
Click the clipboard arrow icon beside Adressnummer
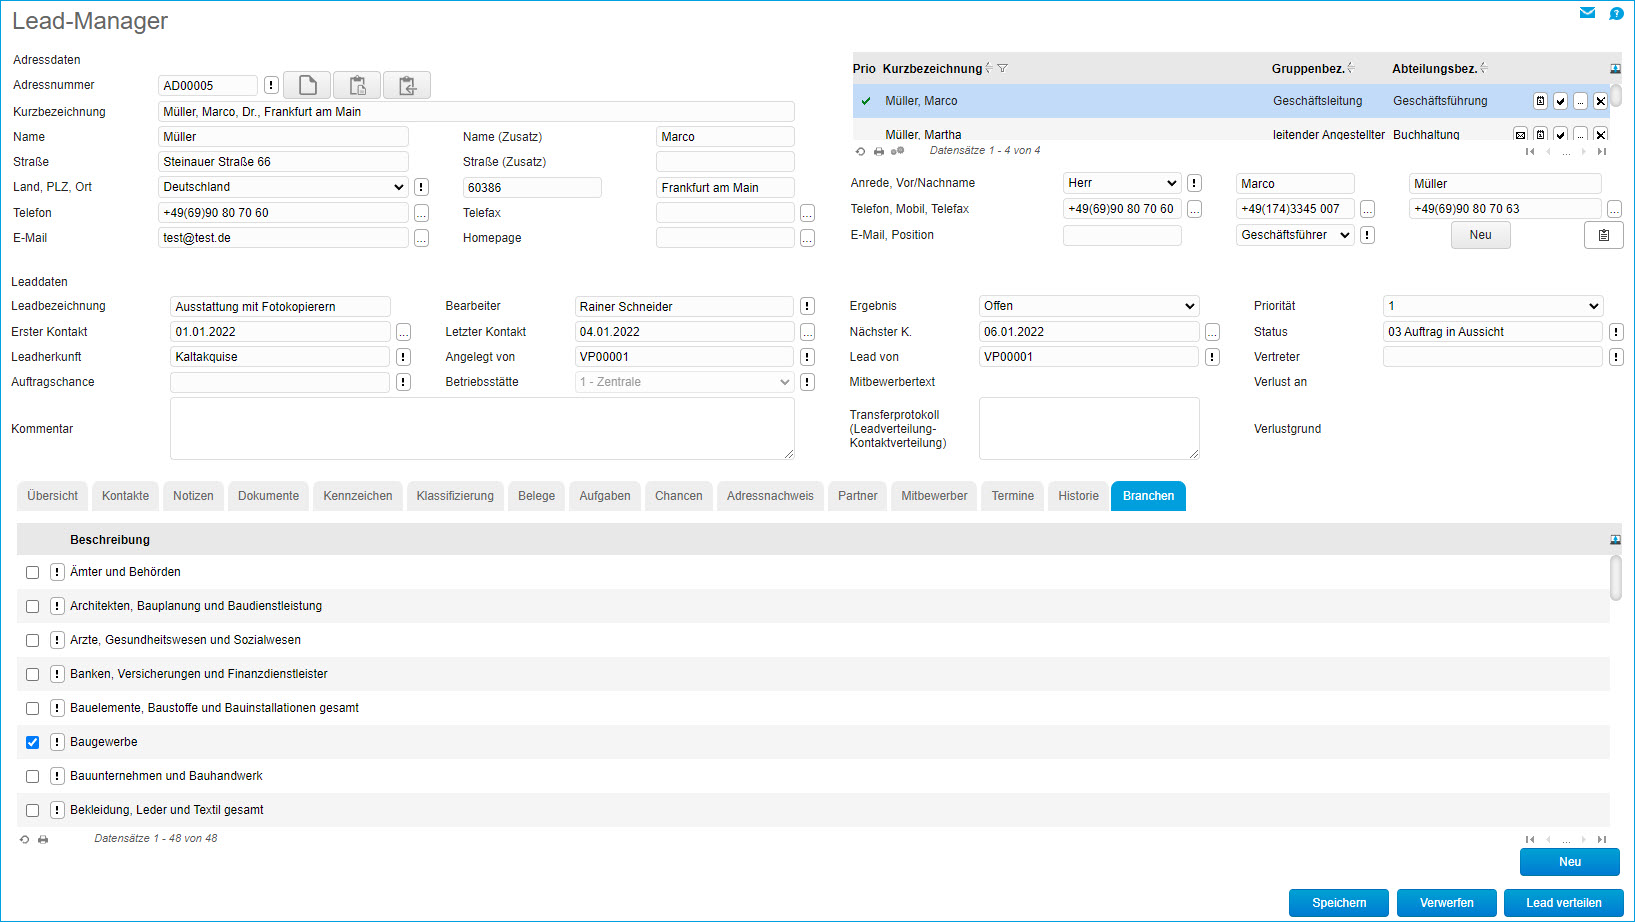click(407, 85)
